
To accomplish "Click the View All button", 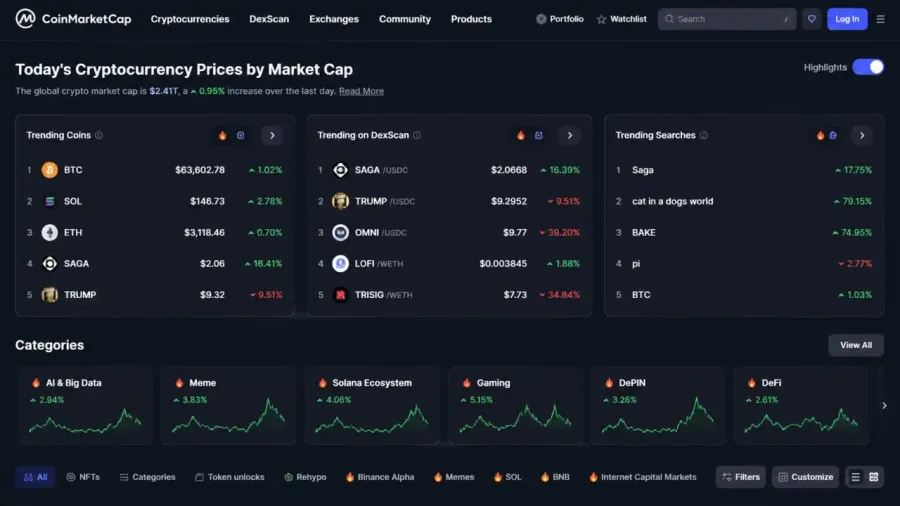I will (x=856, y=345).
